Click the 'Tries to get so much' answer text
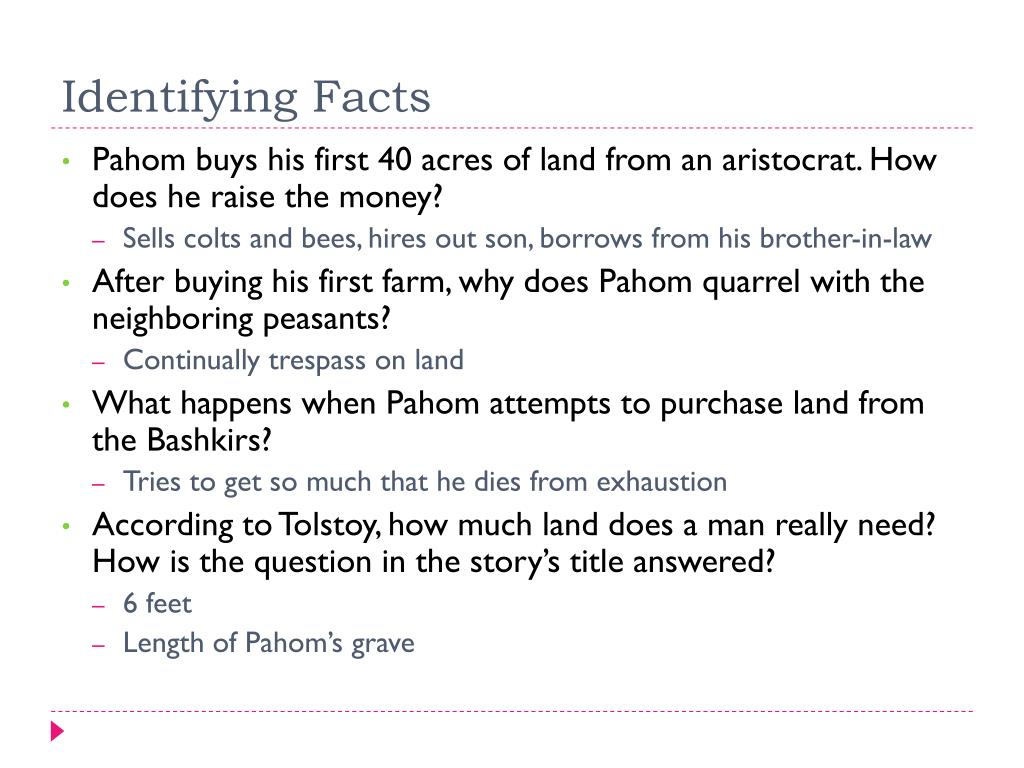This screenshot has height=768, width=1024. tap(424, 482)
